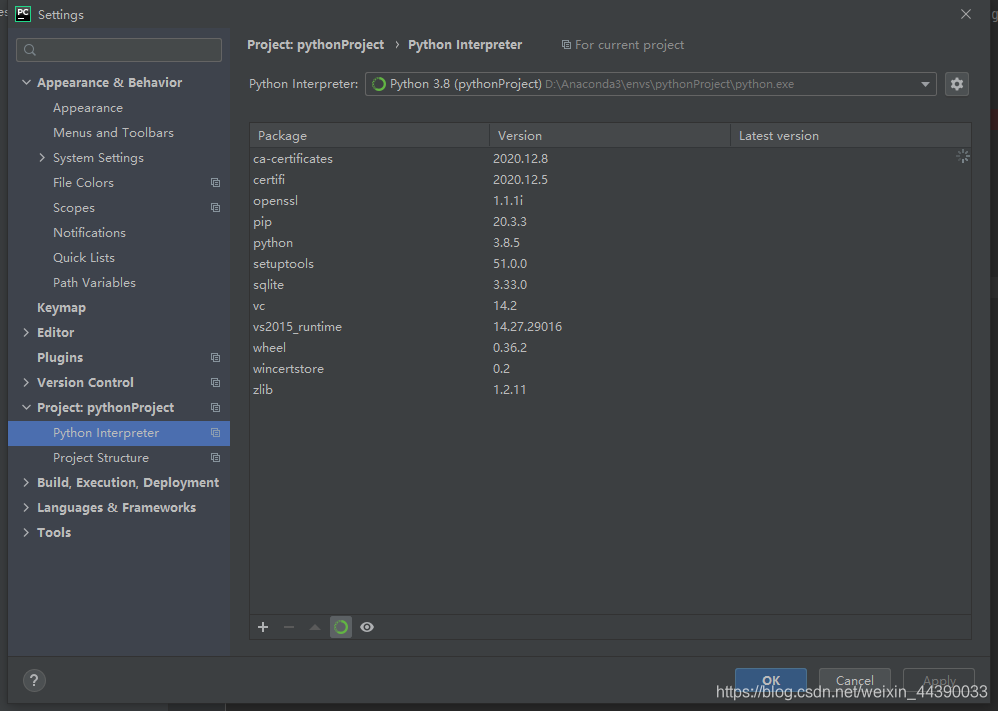
Task: Click the project-level icon next to Version Control
Action: (x=216, y=383)
